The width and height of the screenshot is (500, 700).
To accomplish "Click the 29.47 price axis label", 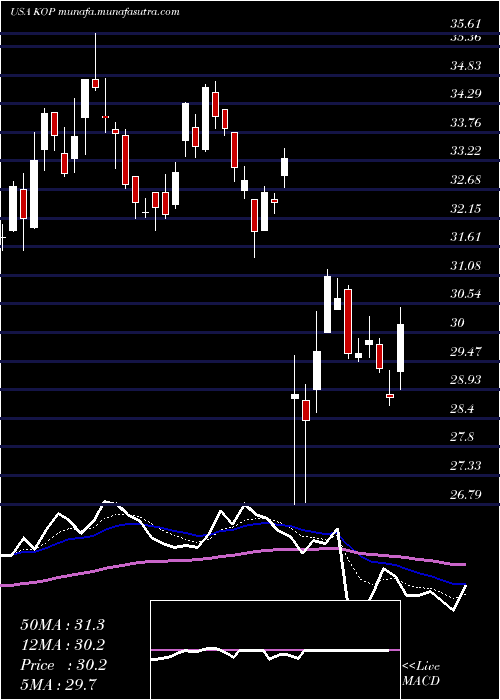I will 465,352.
